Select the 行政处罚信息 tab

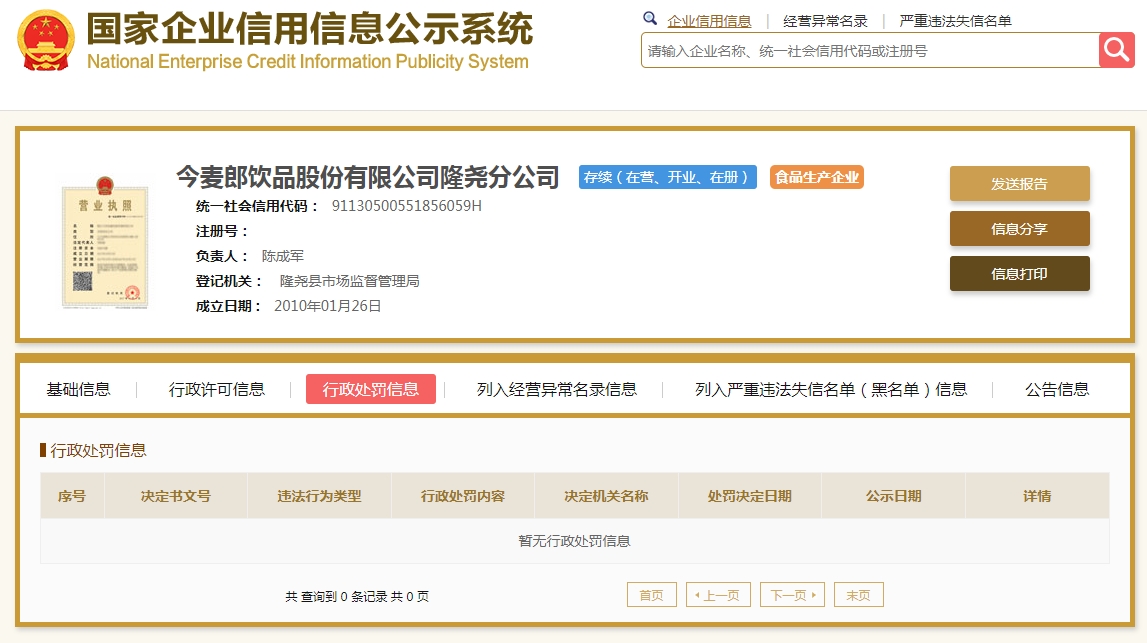pos(371,389)
